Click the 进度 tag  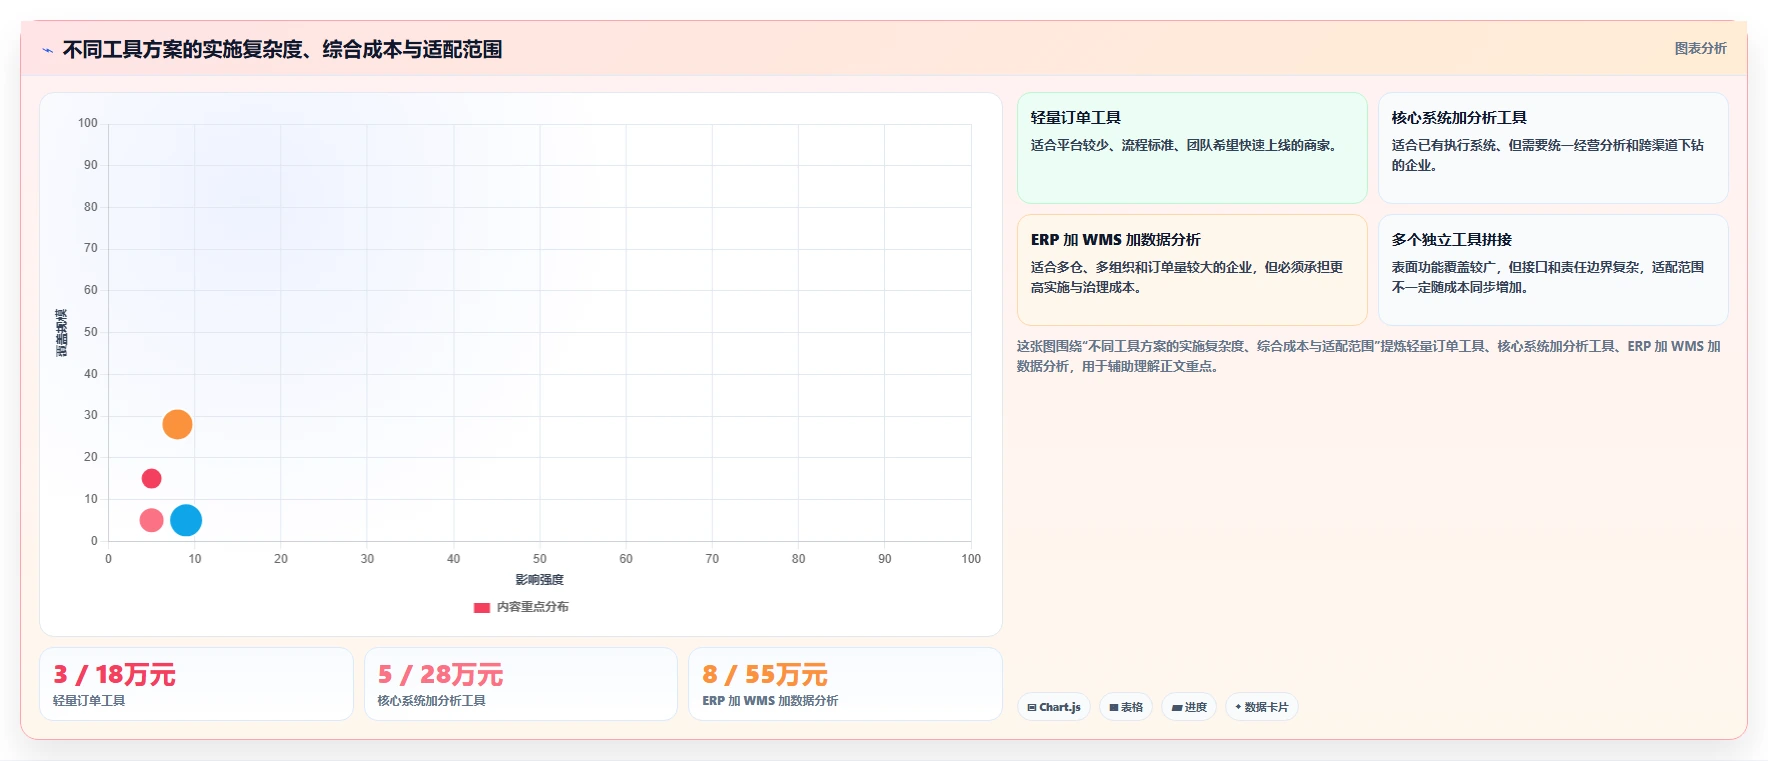[x=1189, y=707]
